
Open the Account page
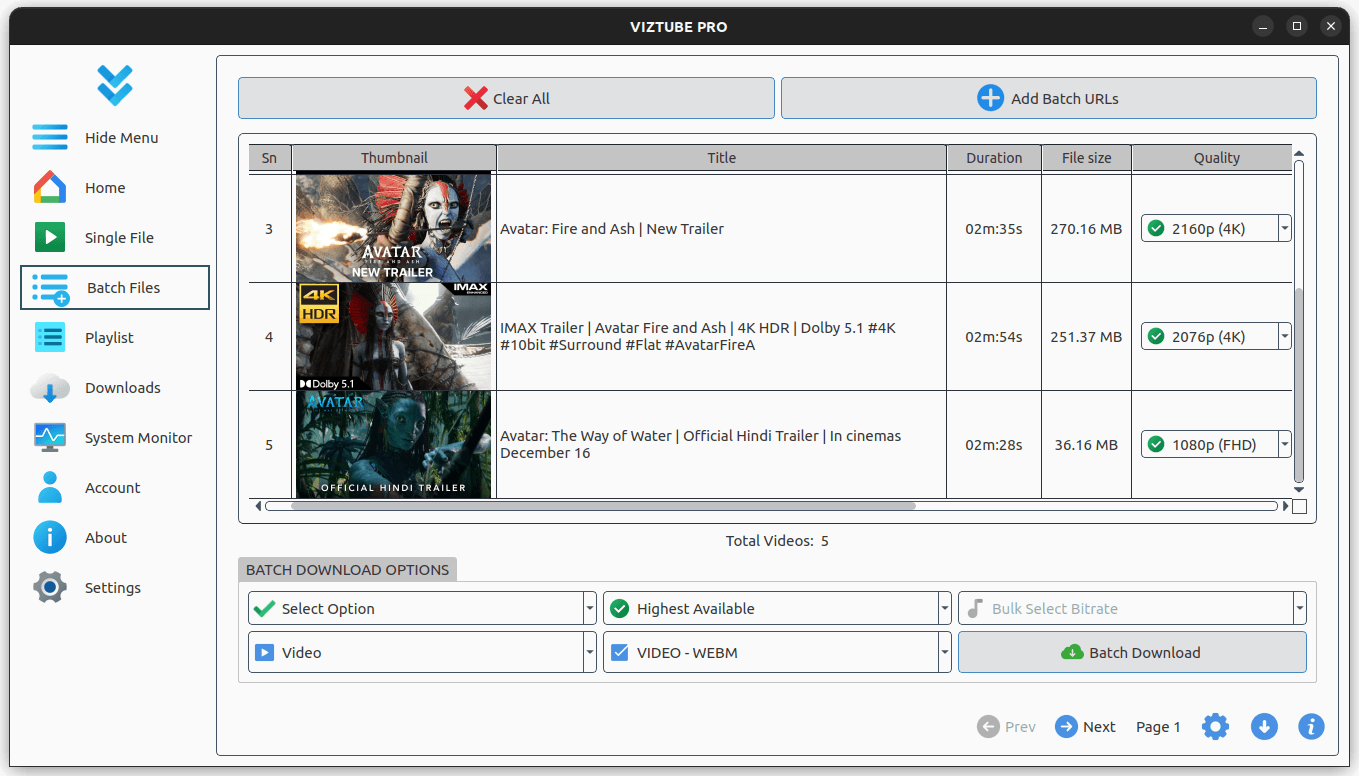(115, 488)
